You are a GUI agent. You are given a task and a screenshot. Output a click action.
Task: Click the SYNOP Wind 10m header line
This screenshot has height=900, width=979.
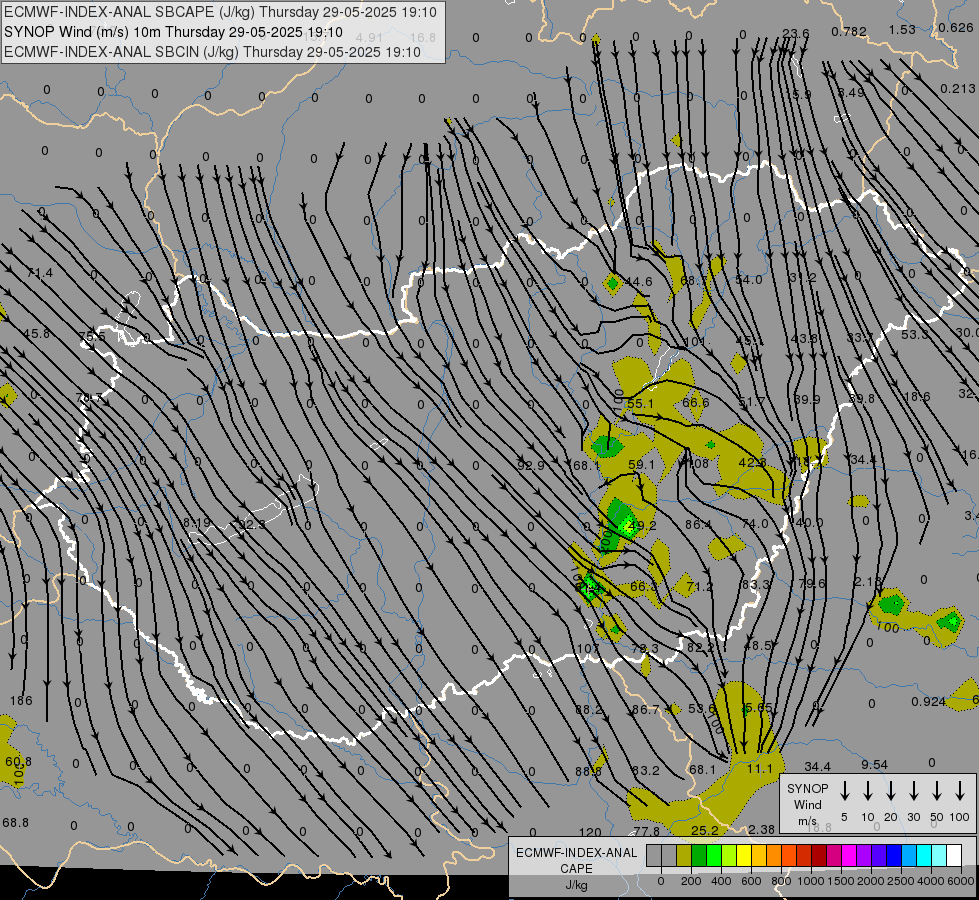[173, 32]
